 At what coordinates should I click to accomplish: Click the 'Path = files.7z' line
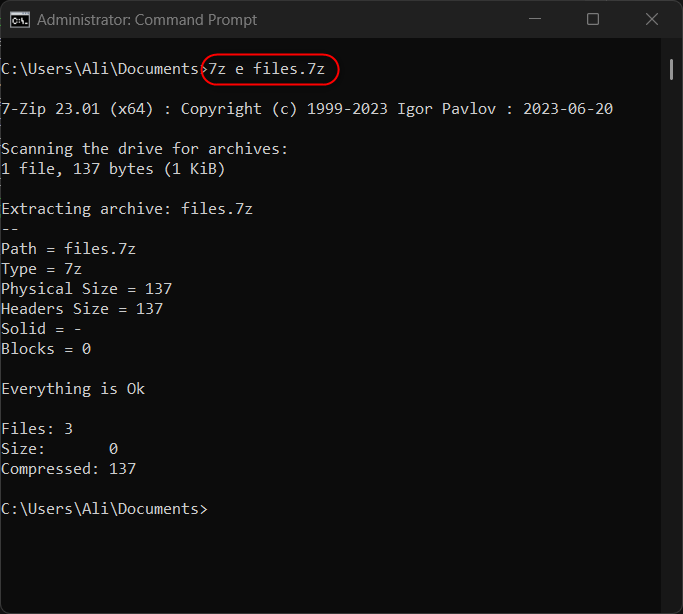tap(68, 249)
